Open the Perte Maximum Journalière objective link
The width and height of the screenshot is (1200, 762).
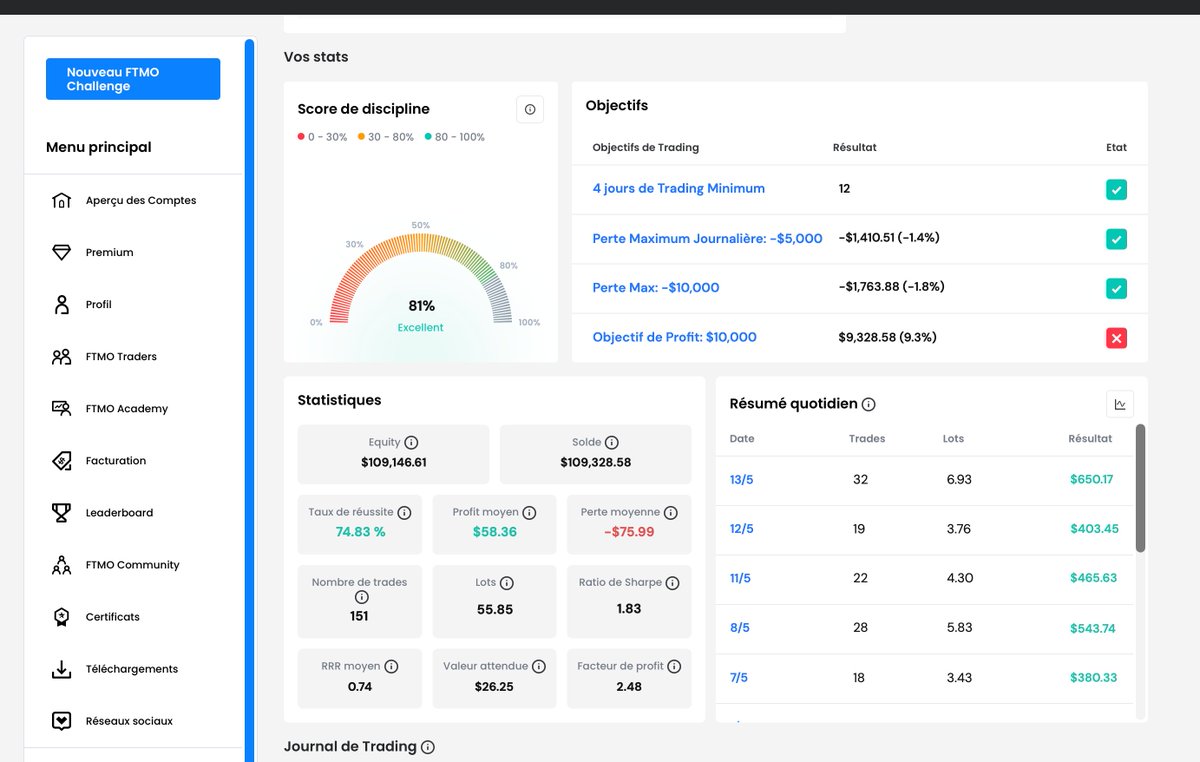click(x=707, y=238)
